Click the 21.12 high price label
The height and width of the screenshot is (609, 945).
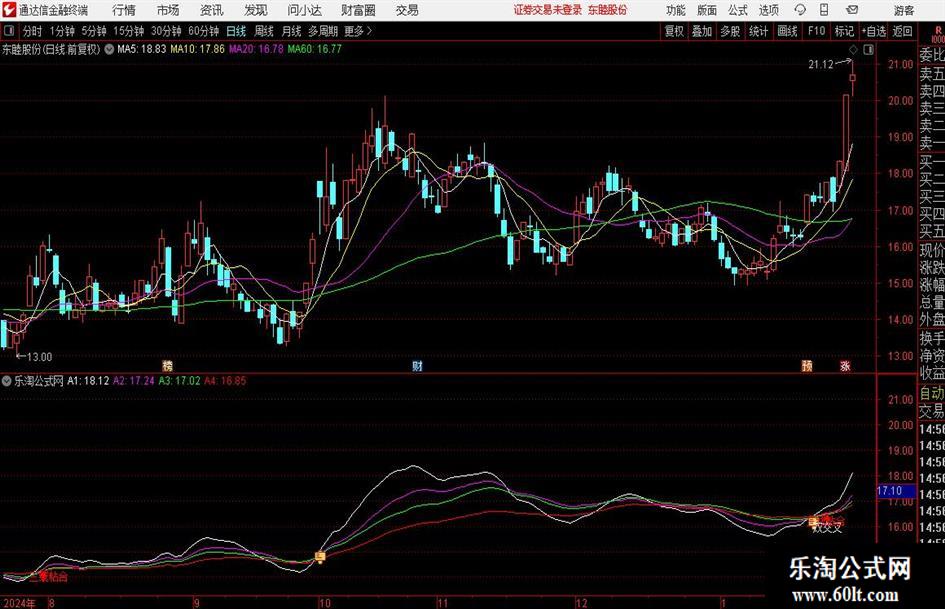tap(821, 65)
